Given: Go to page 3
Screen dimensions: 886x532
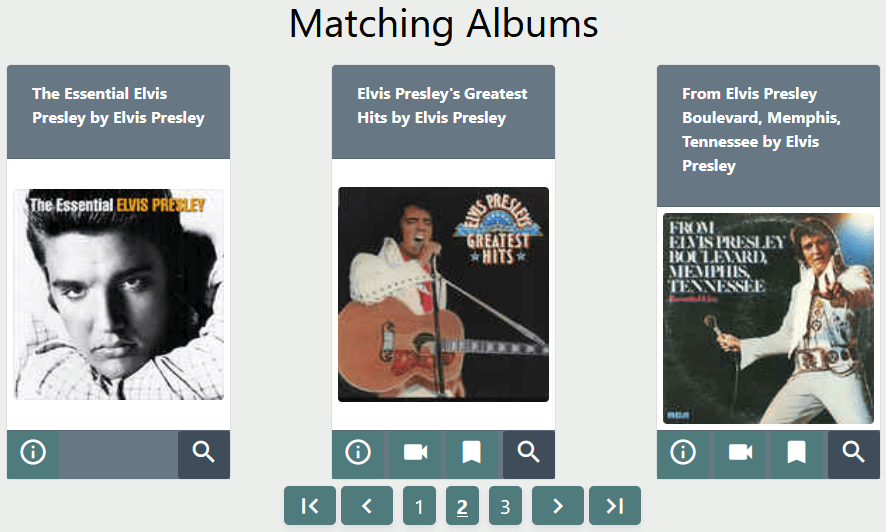Looking at the screenshot, I should (505, 506).
